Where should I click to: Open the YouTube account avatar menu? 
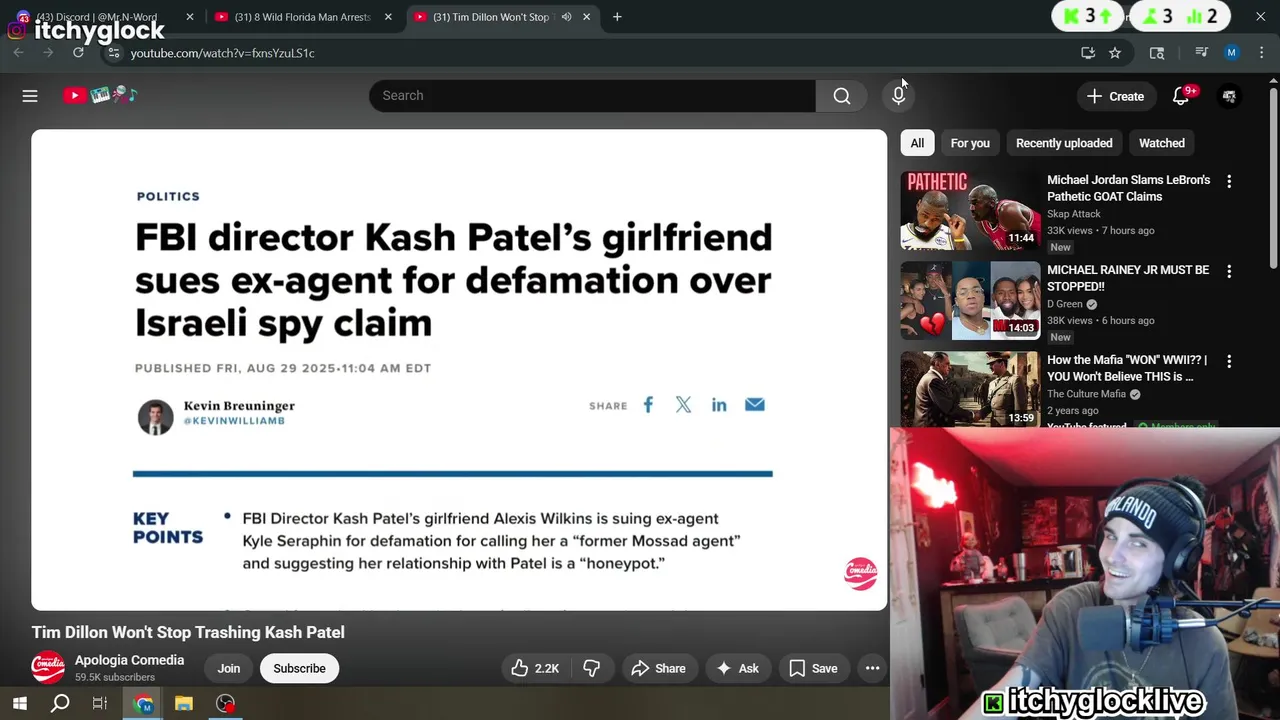[x=1229, y=96]
